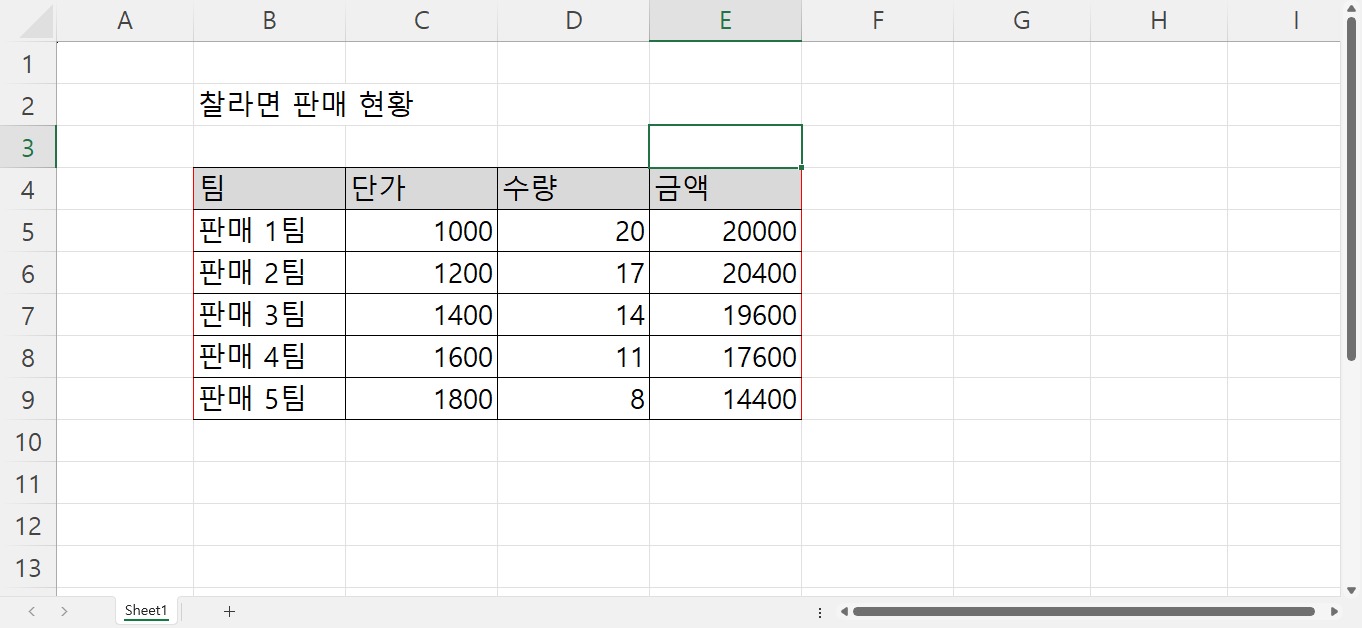This screenshot has width=1362, height=628.
Task: Select row 1 header
Action: coord(28,63)
